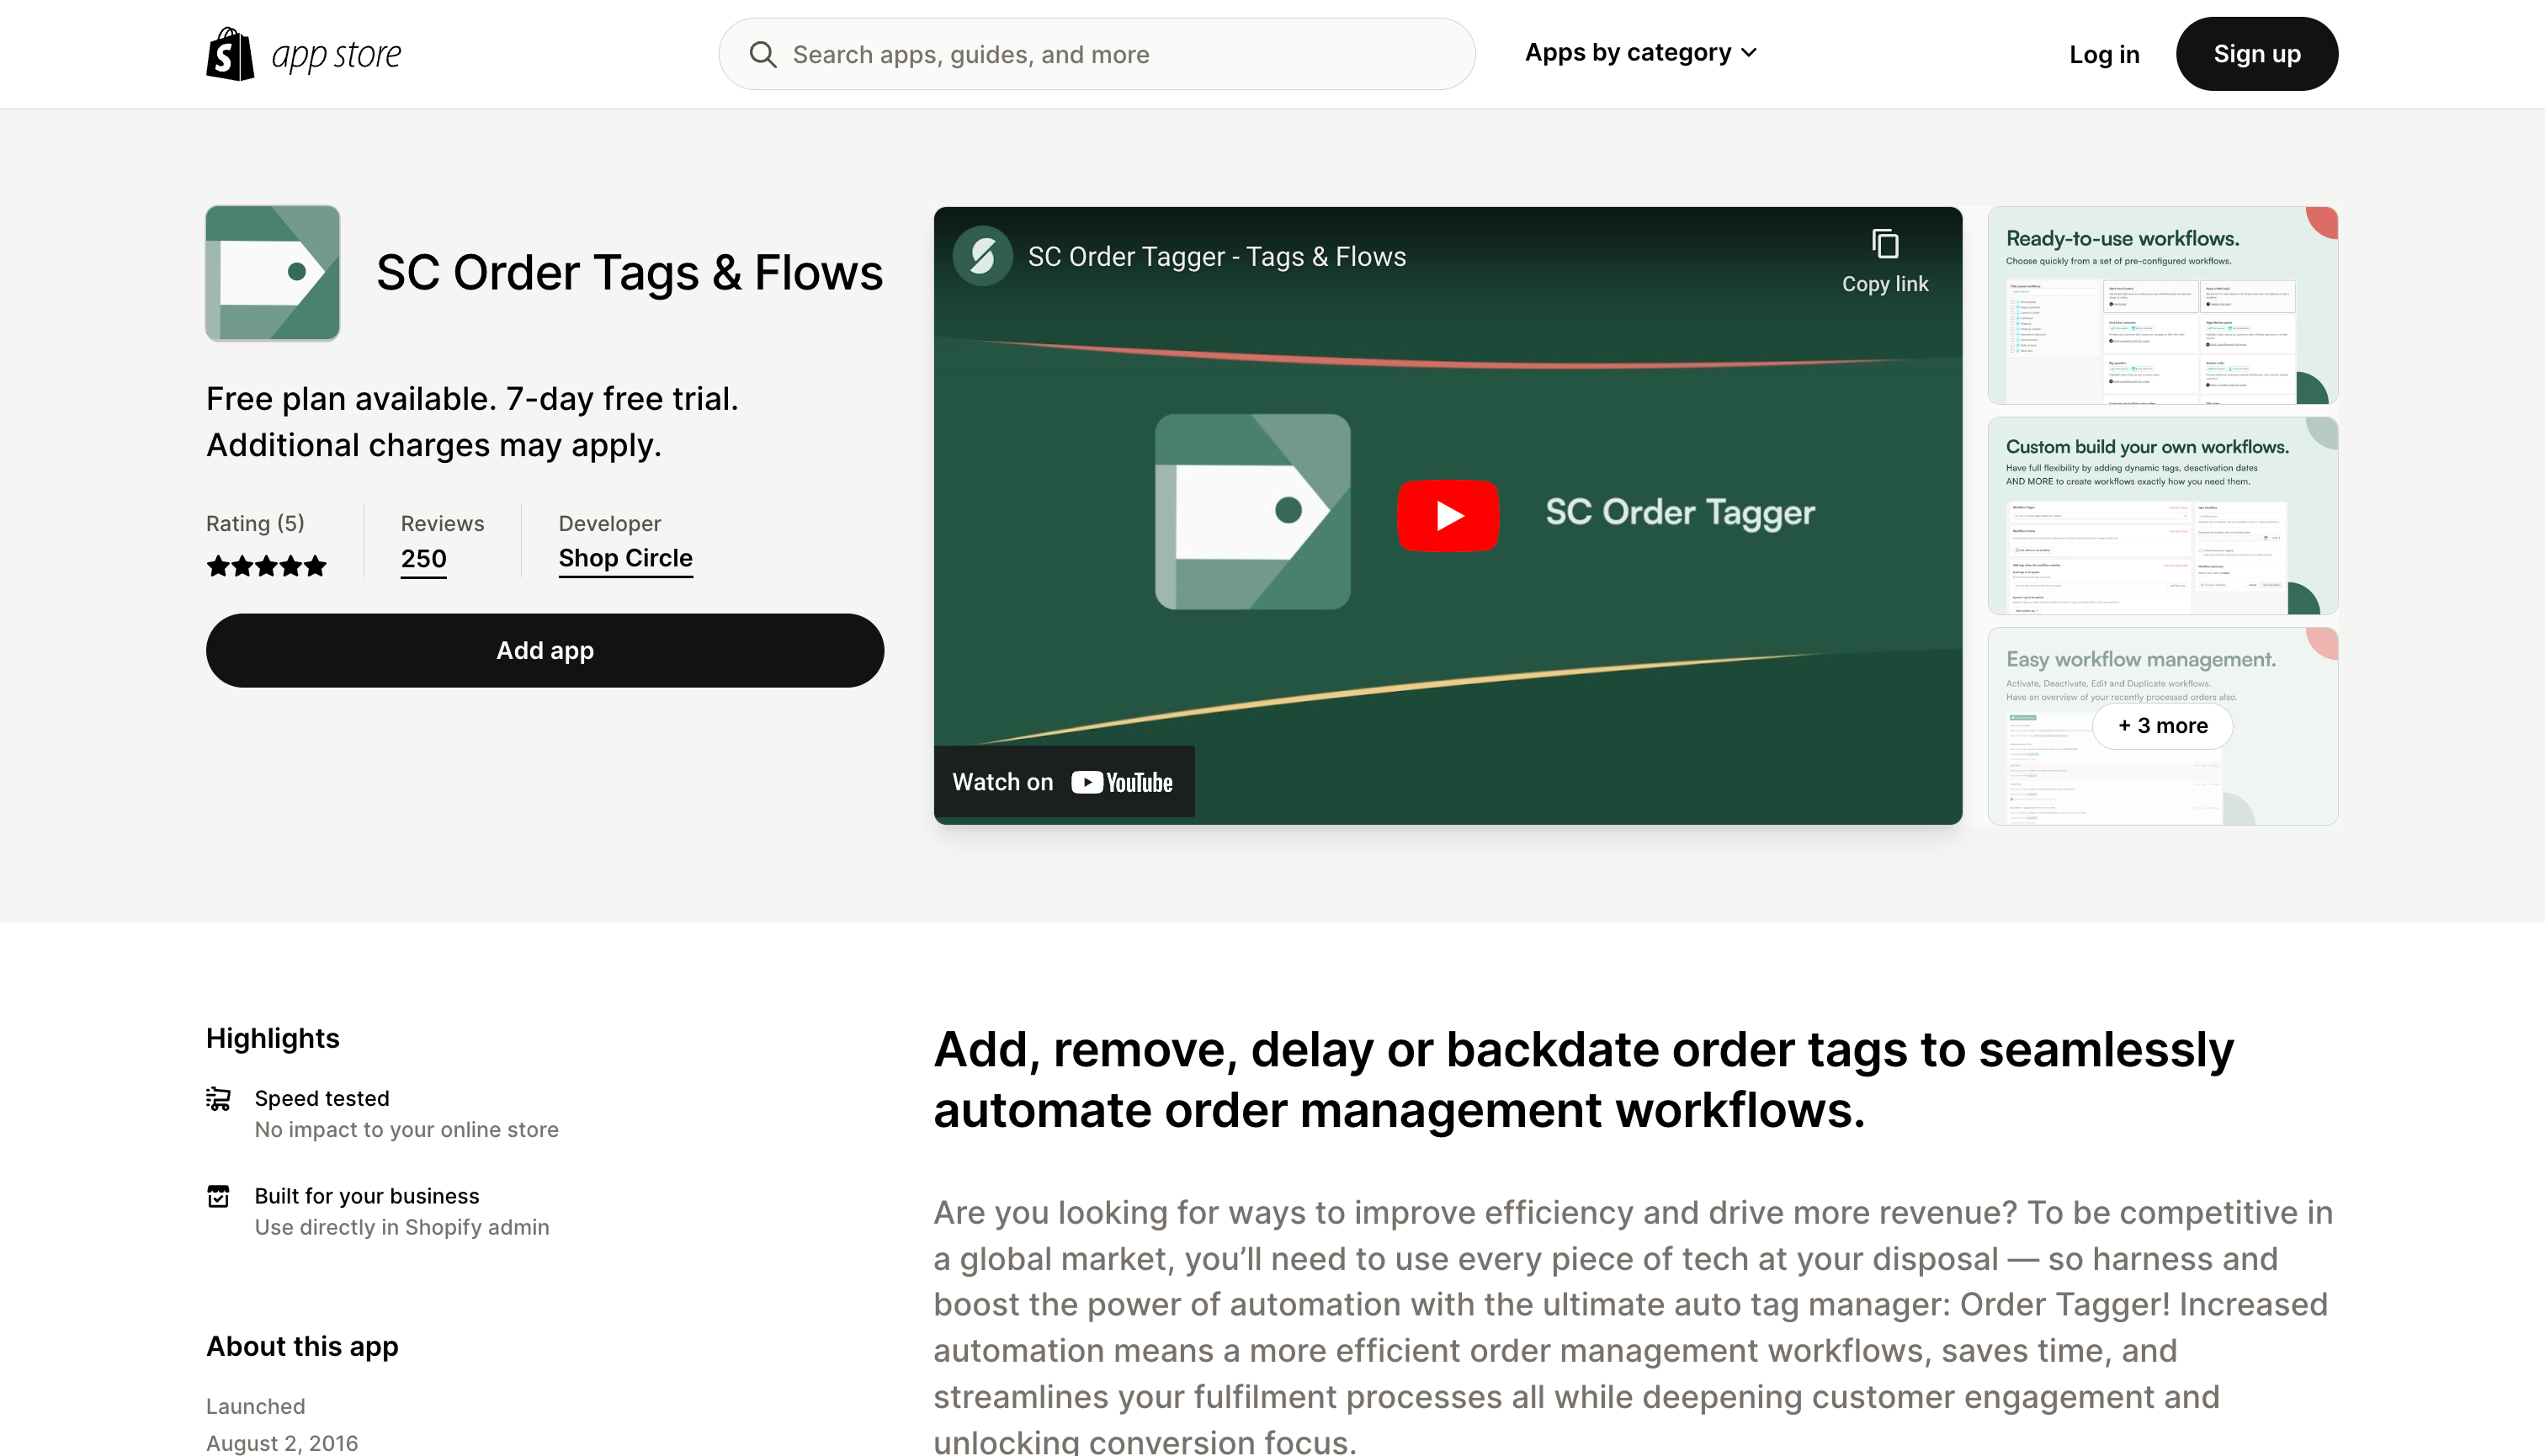
Task: Click the Add app button
Action: tap(545, 650)
